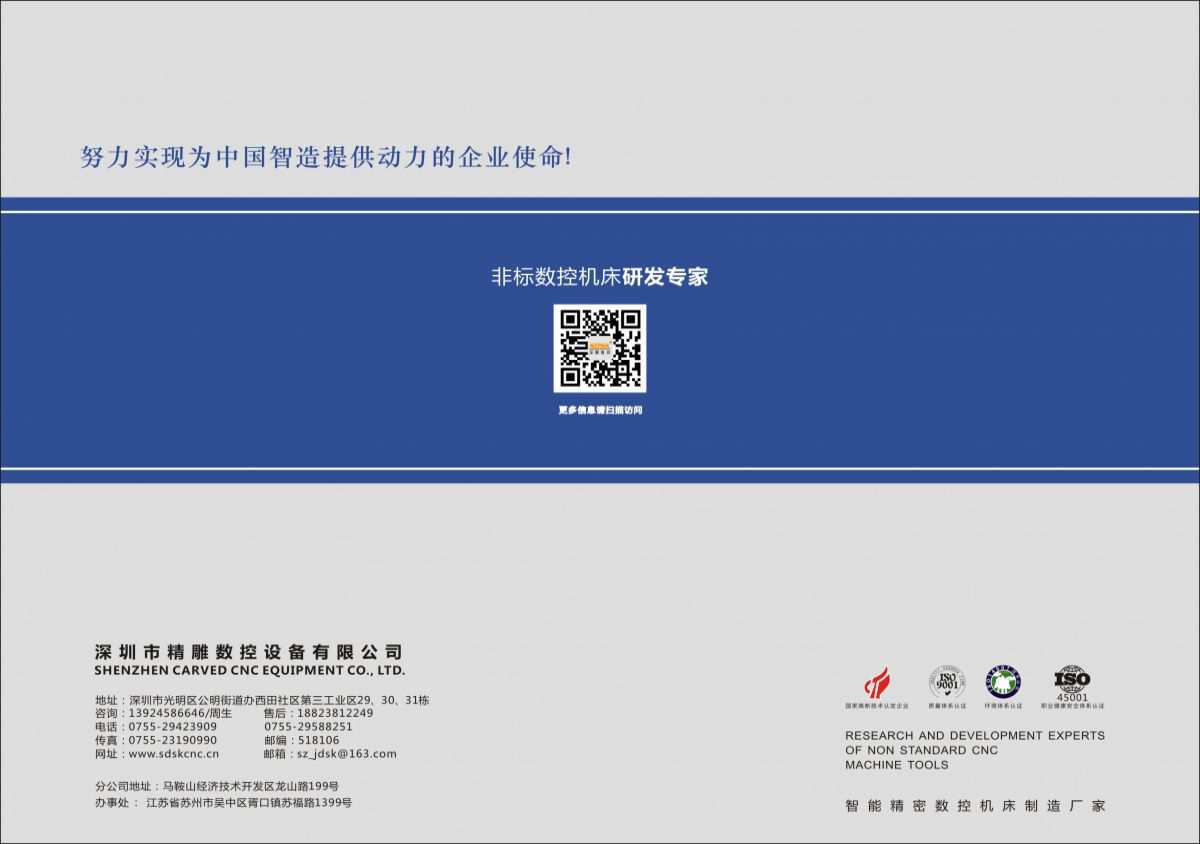Viewport: 1200px width, 844px height.
Task: Click the ISO 9001 certification badge
Action: [x=945, y=682]
